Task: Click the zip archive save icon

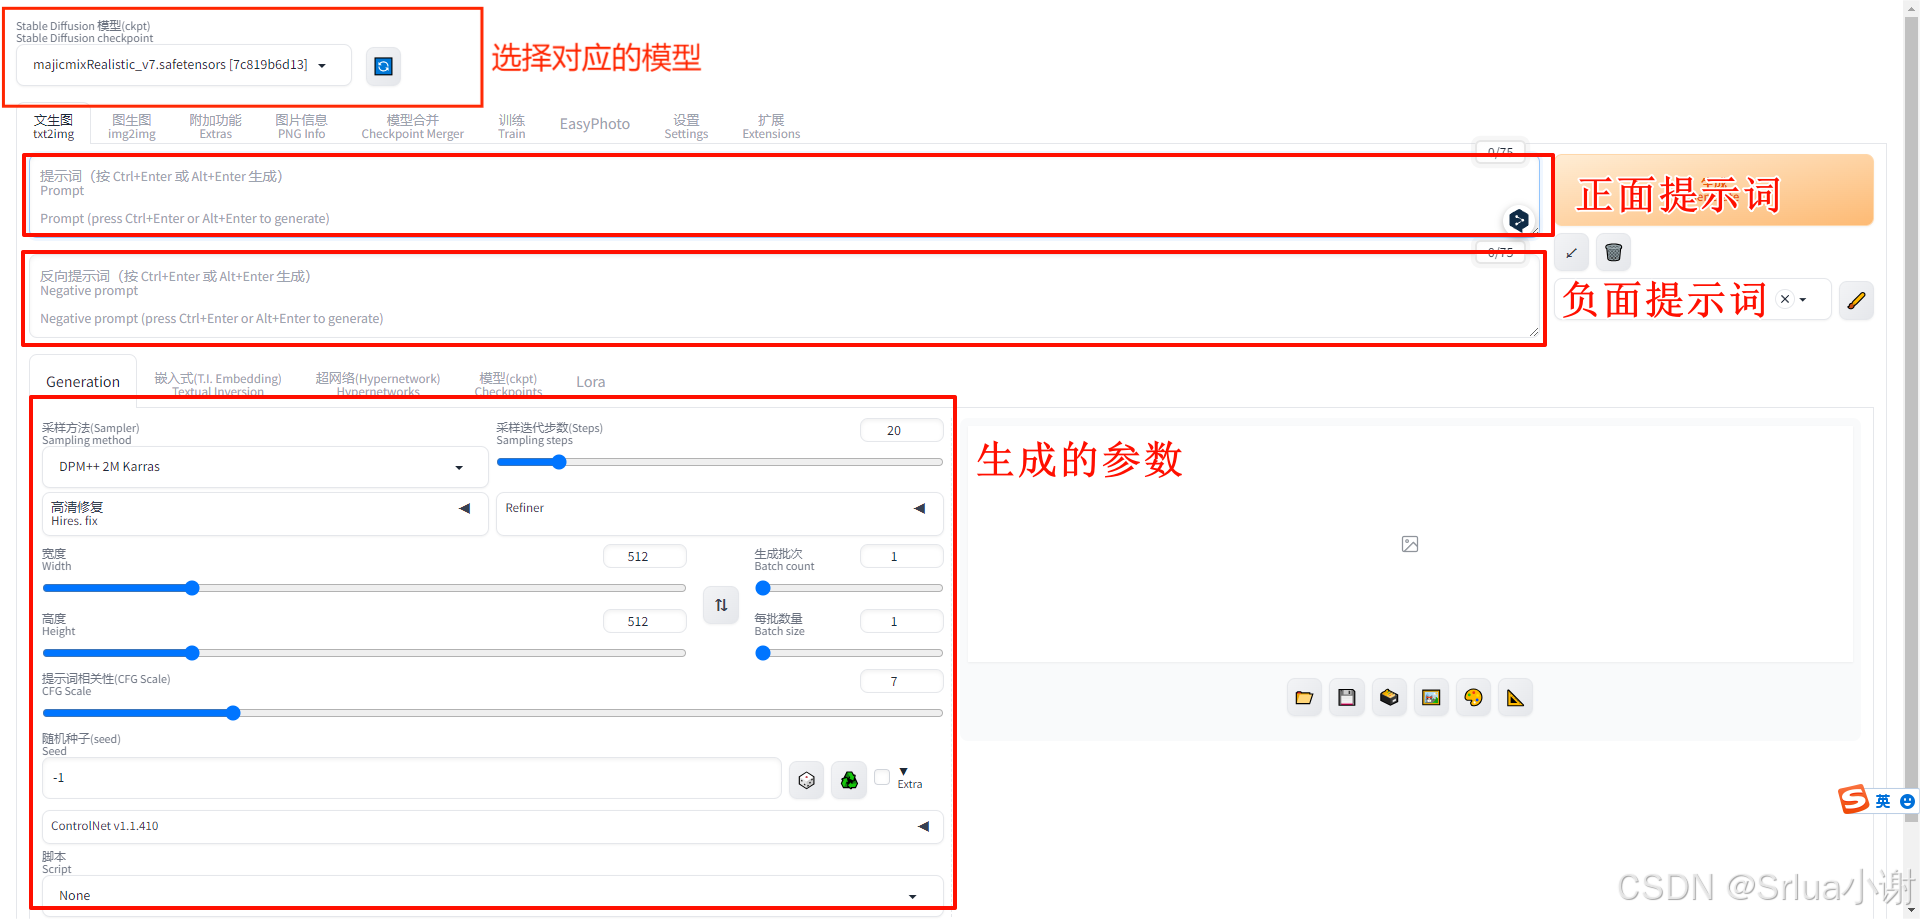Action: point(1389,698)
